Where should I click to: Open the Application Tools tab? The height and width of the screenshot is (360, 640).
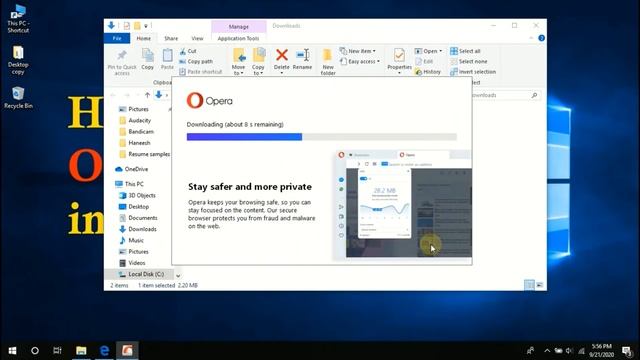pyautogui.click(x=238, y=38)
